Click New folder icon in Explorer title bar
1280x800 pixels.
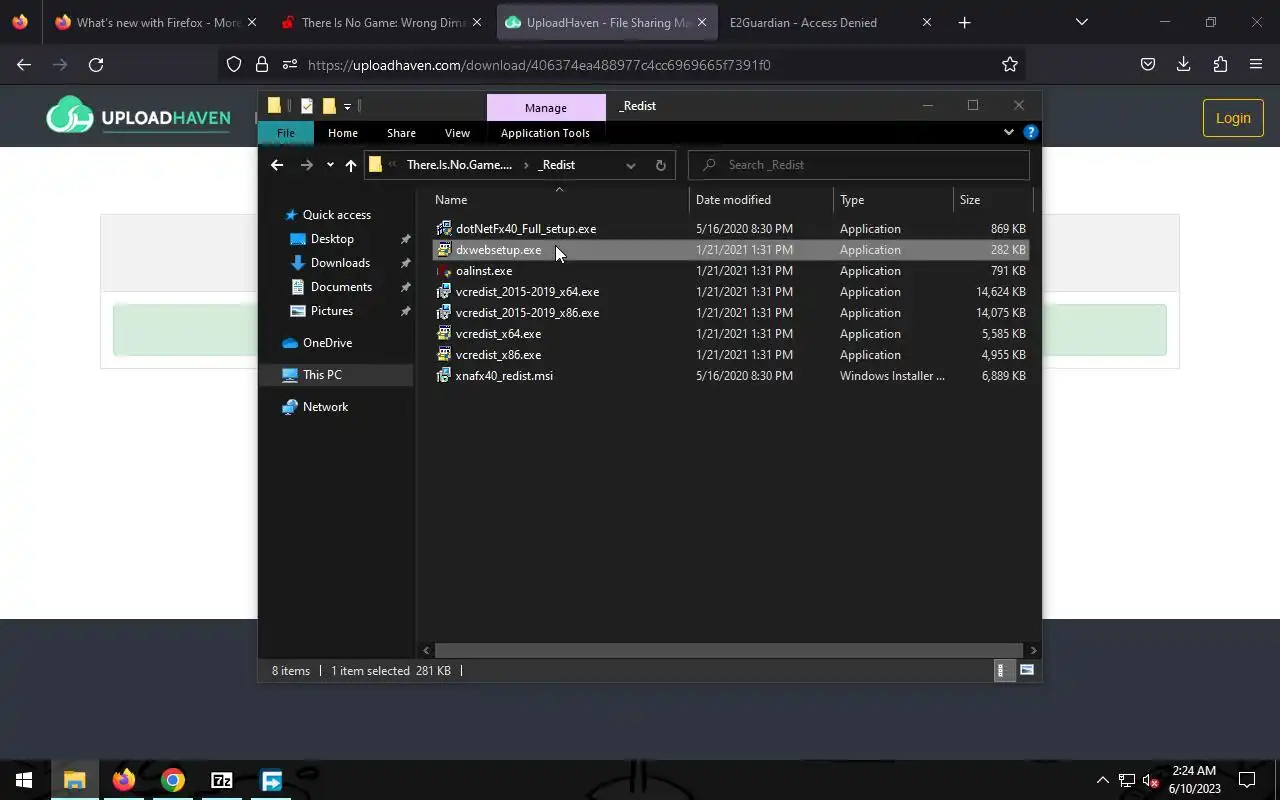coord(329,106)
